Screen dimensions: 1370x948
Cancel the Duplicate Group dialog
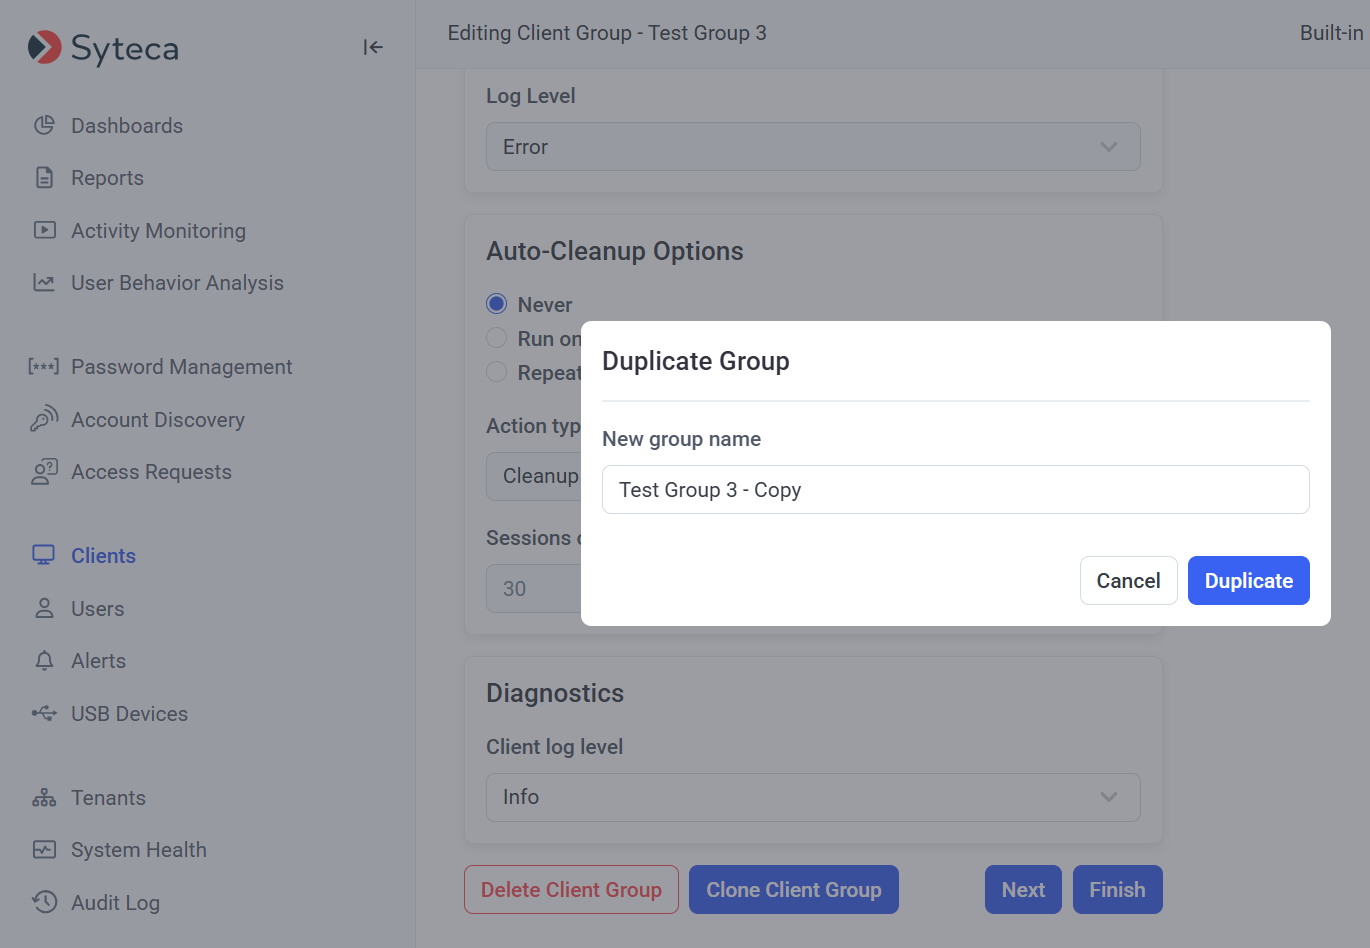point(1128,581)
